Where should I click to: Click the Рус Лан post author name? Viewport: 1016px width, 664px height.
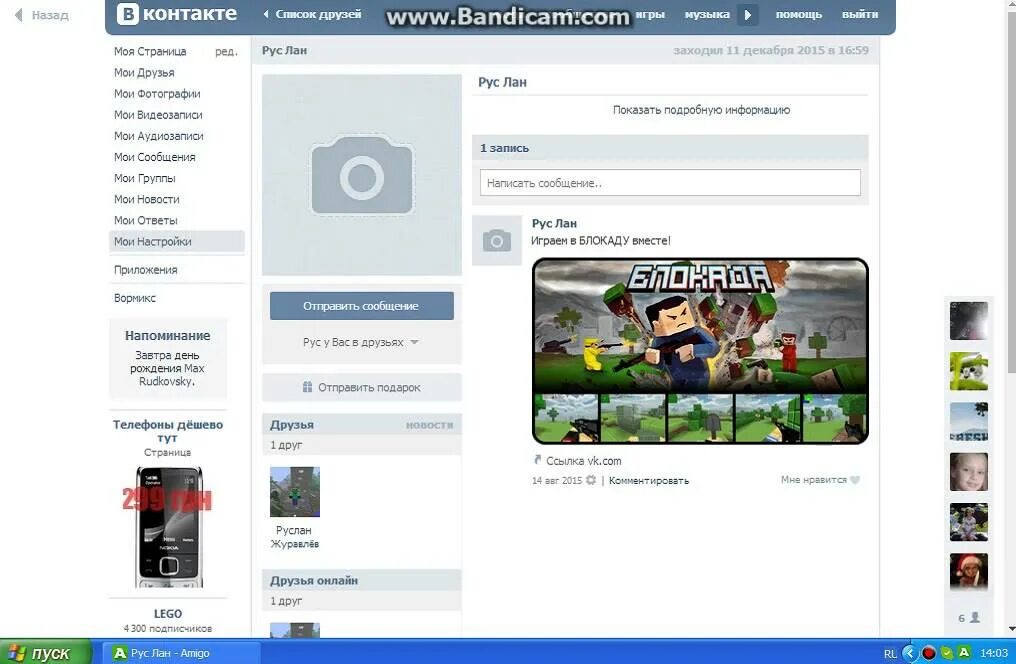click(x=554, y=223)
